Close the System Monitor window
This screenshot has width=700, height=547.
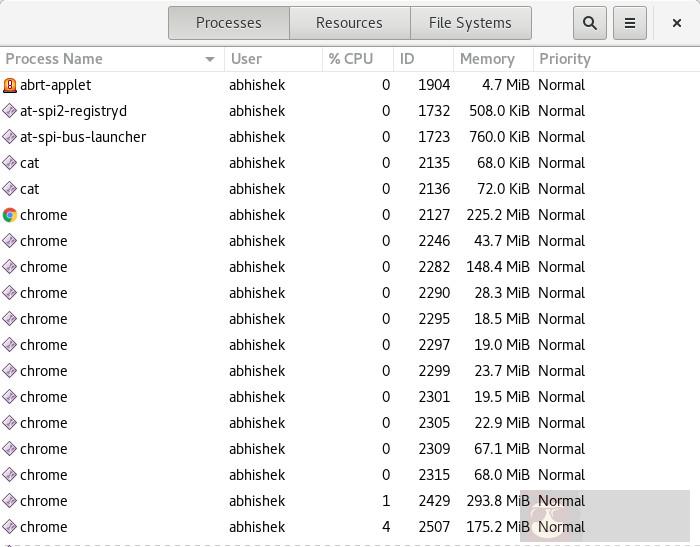[677, 23]
